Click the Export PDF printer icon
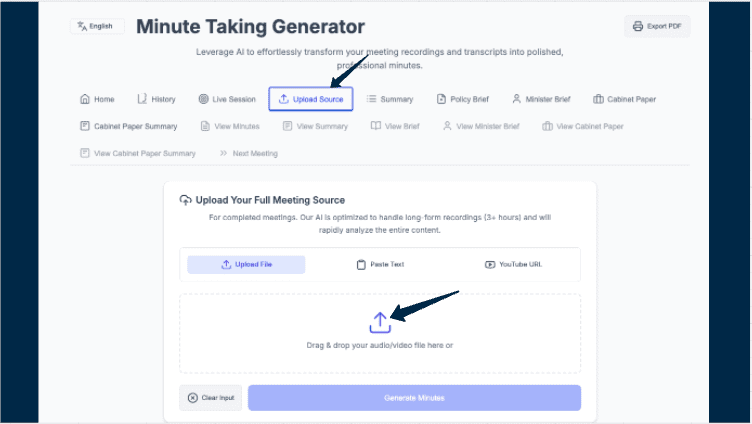 [x=638, y=27]
